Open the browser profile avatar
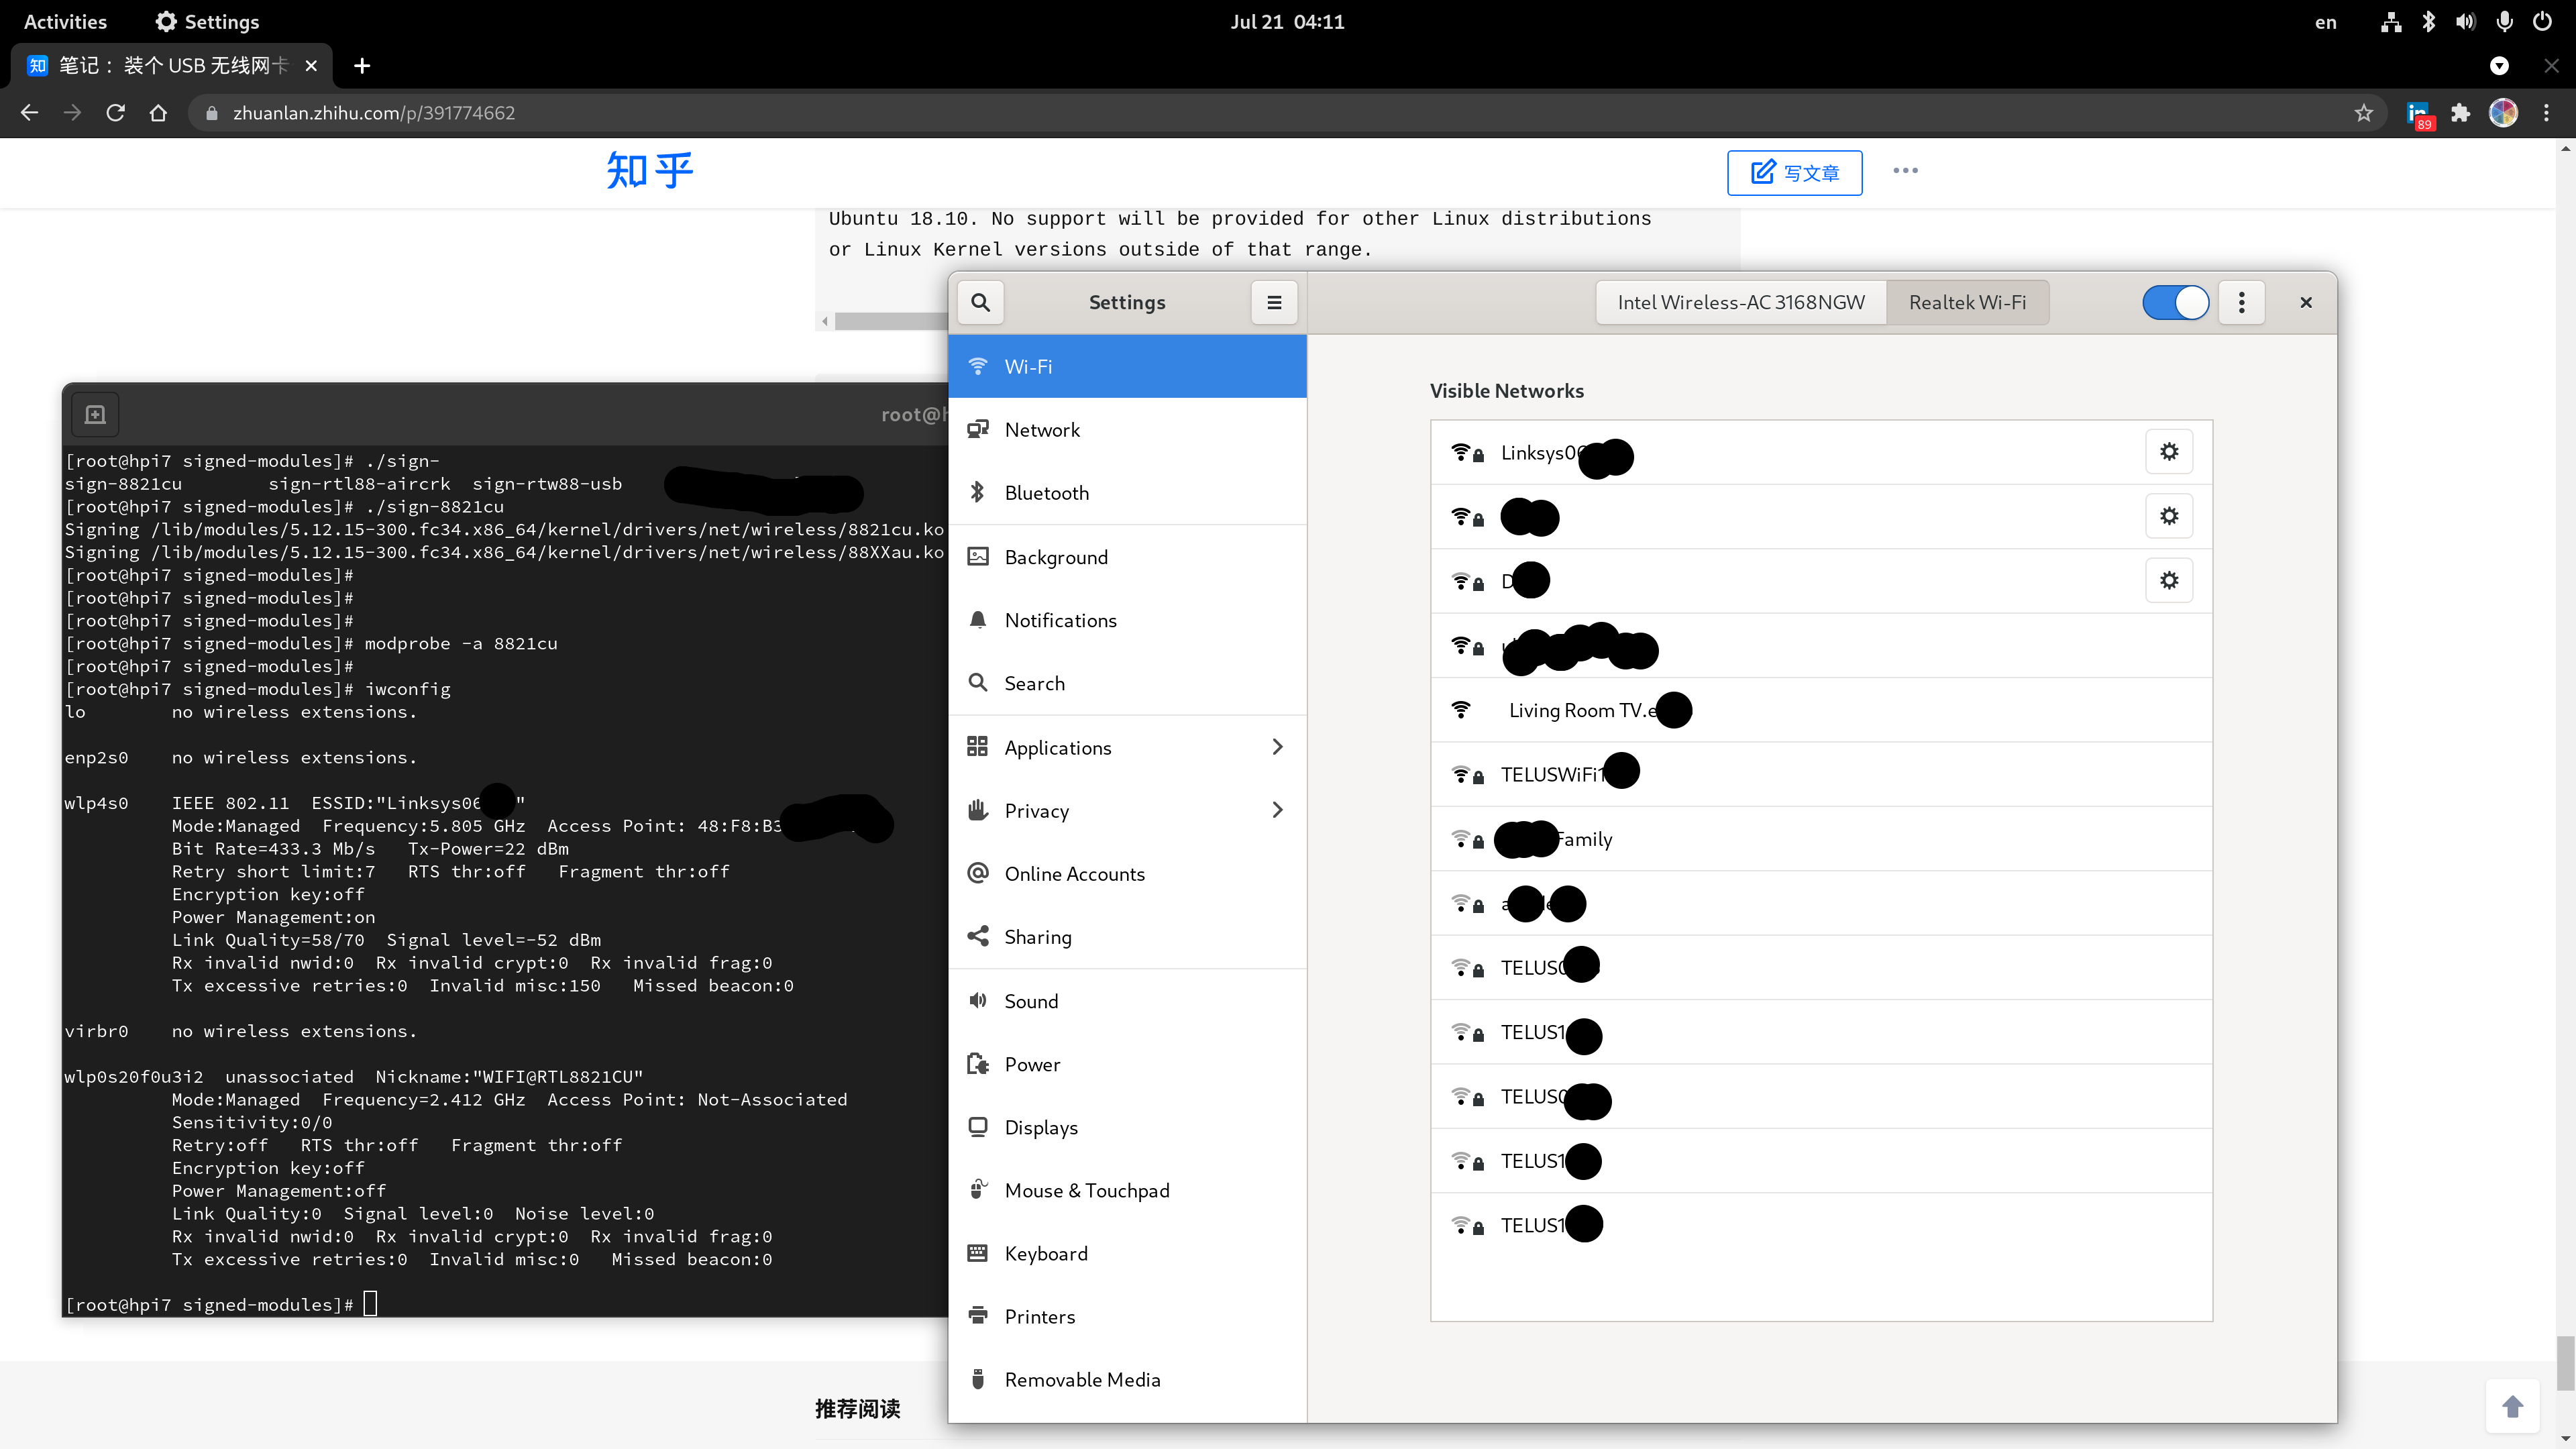 click(x=2503, y=113)
